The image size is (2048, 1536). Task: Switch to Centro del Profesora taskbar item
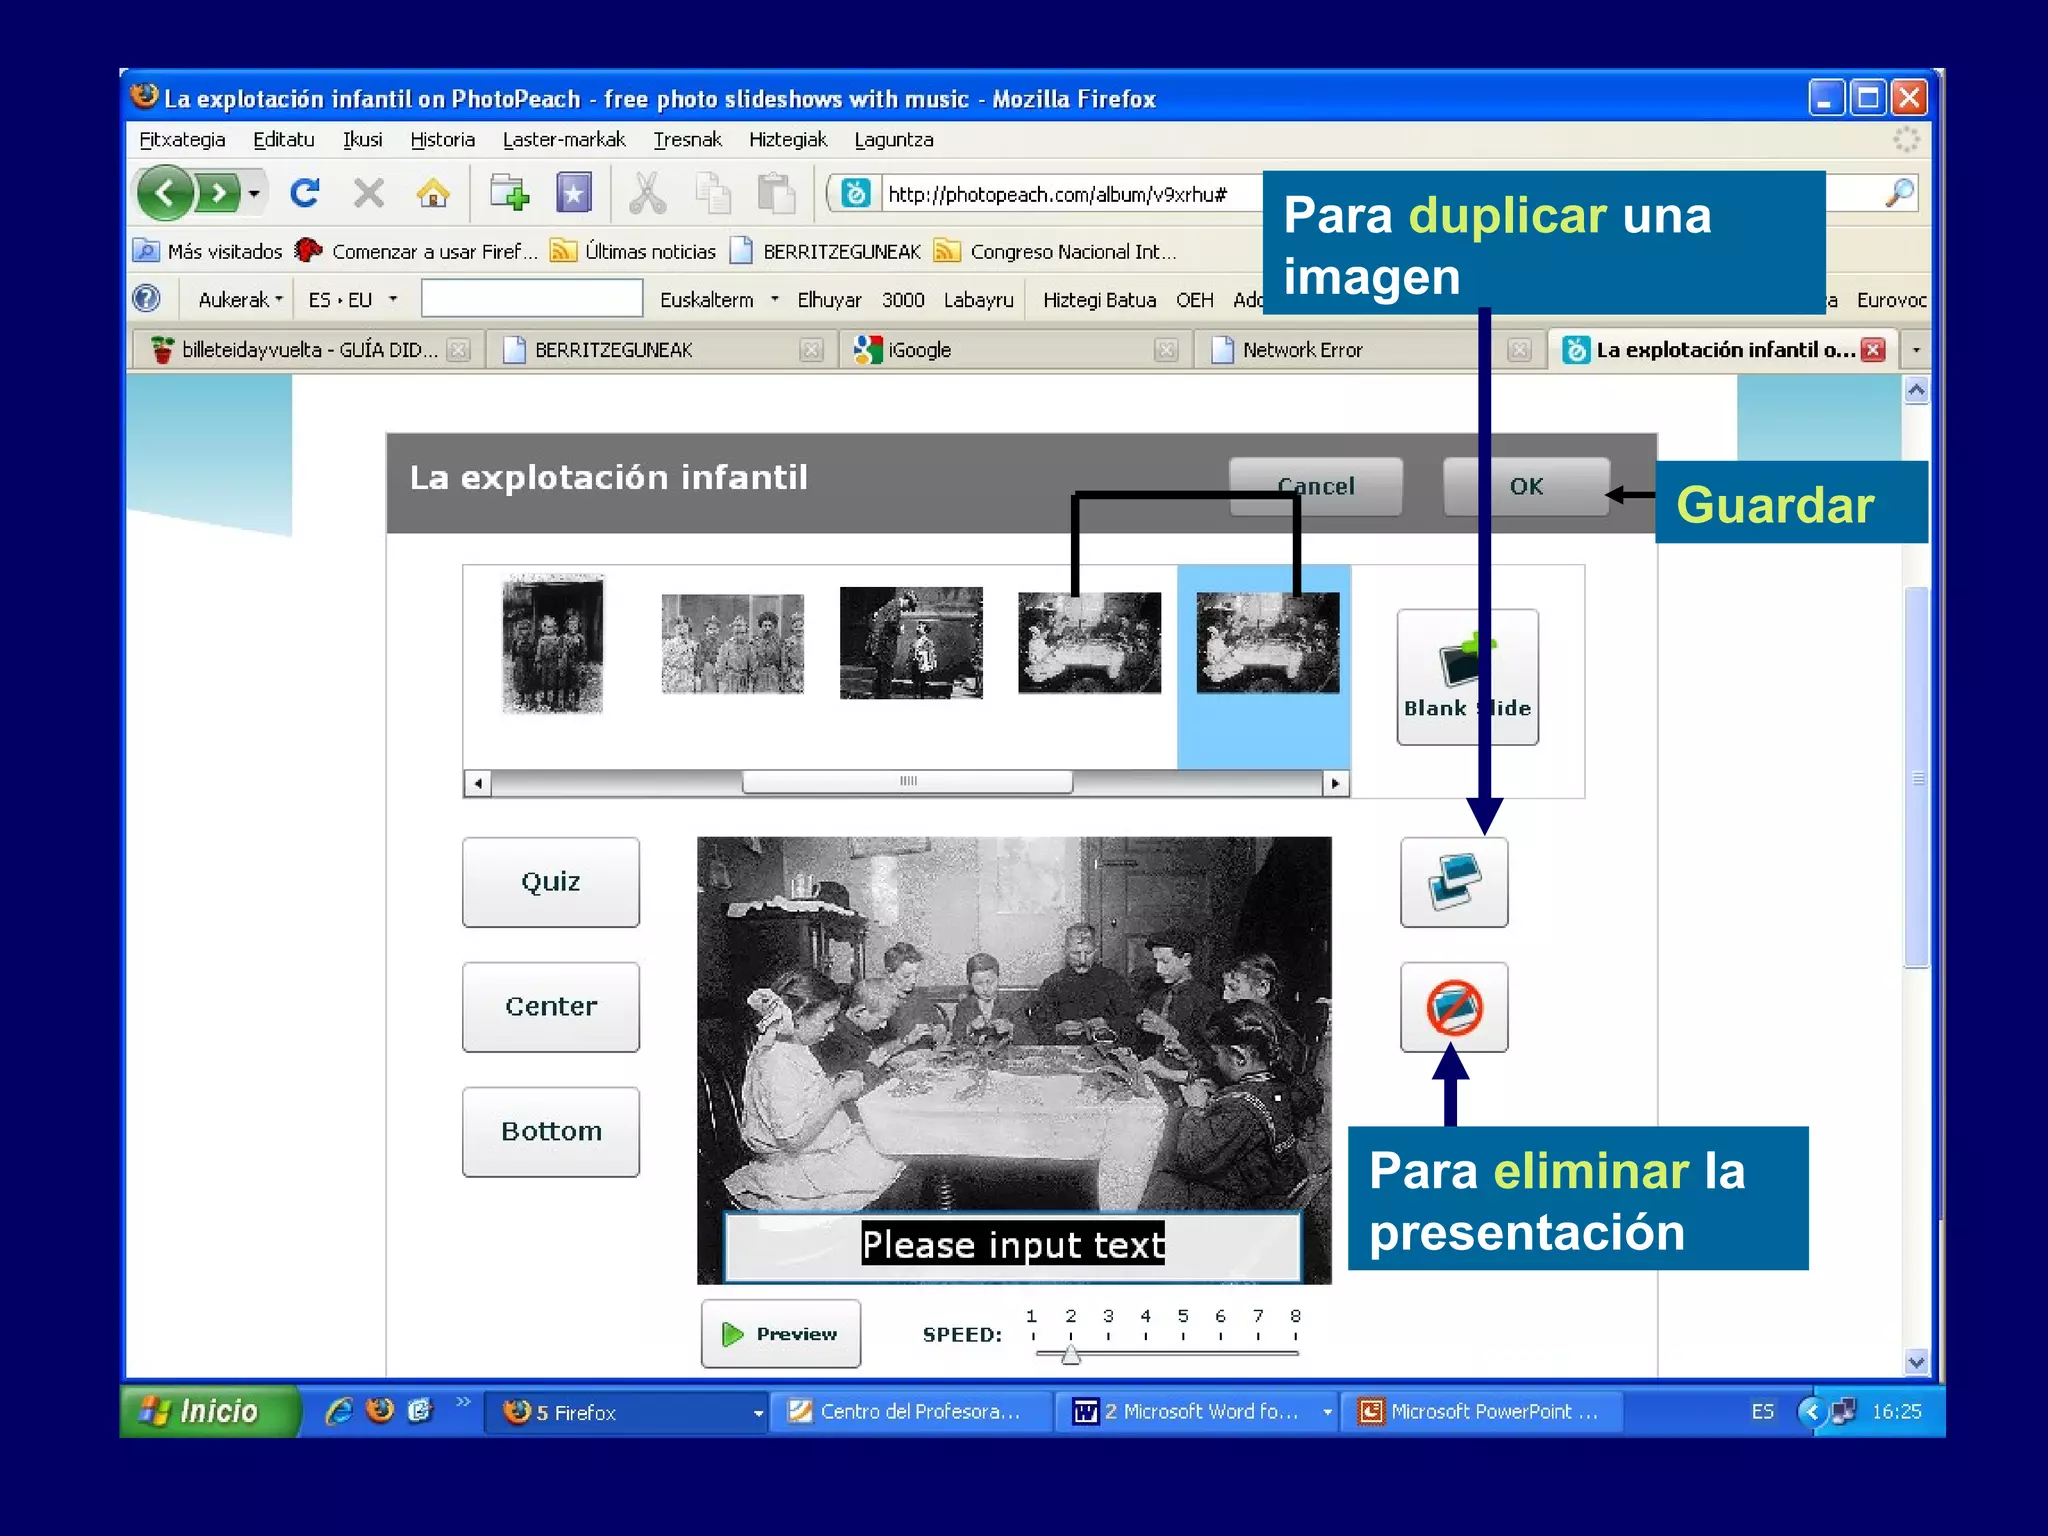[x=912, y=1412]
